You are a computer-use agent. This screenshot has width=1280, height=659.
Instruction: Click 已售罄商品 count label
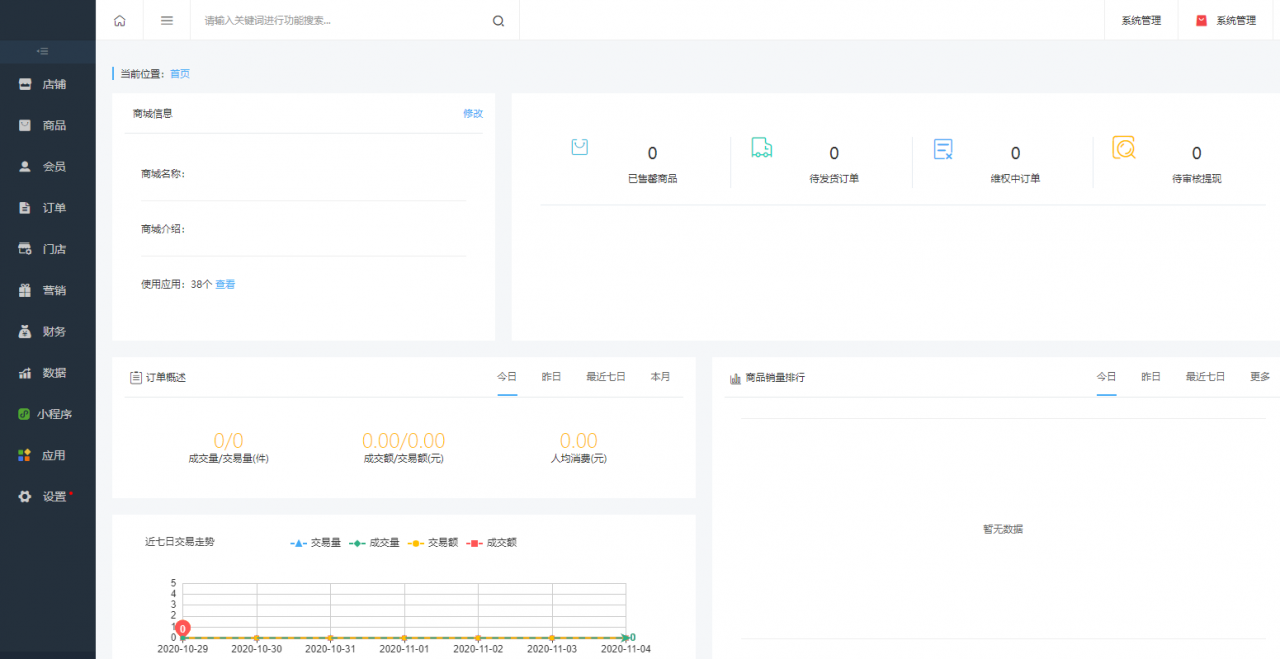coord(652,179)
